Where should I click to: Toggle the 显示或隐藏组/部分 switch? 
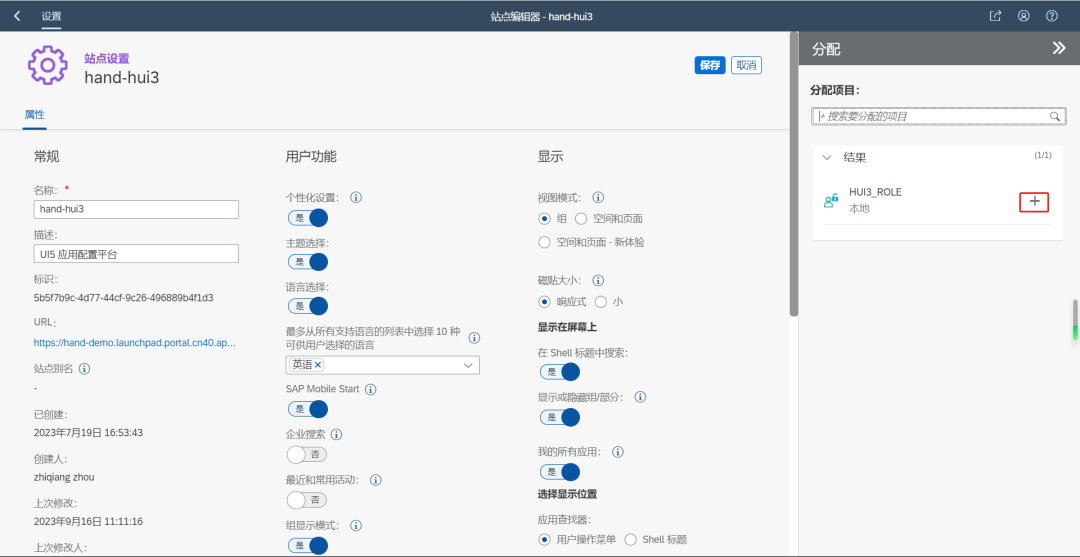559,417
